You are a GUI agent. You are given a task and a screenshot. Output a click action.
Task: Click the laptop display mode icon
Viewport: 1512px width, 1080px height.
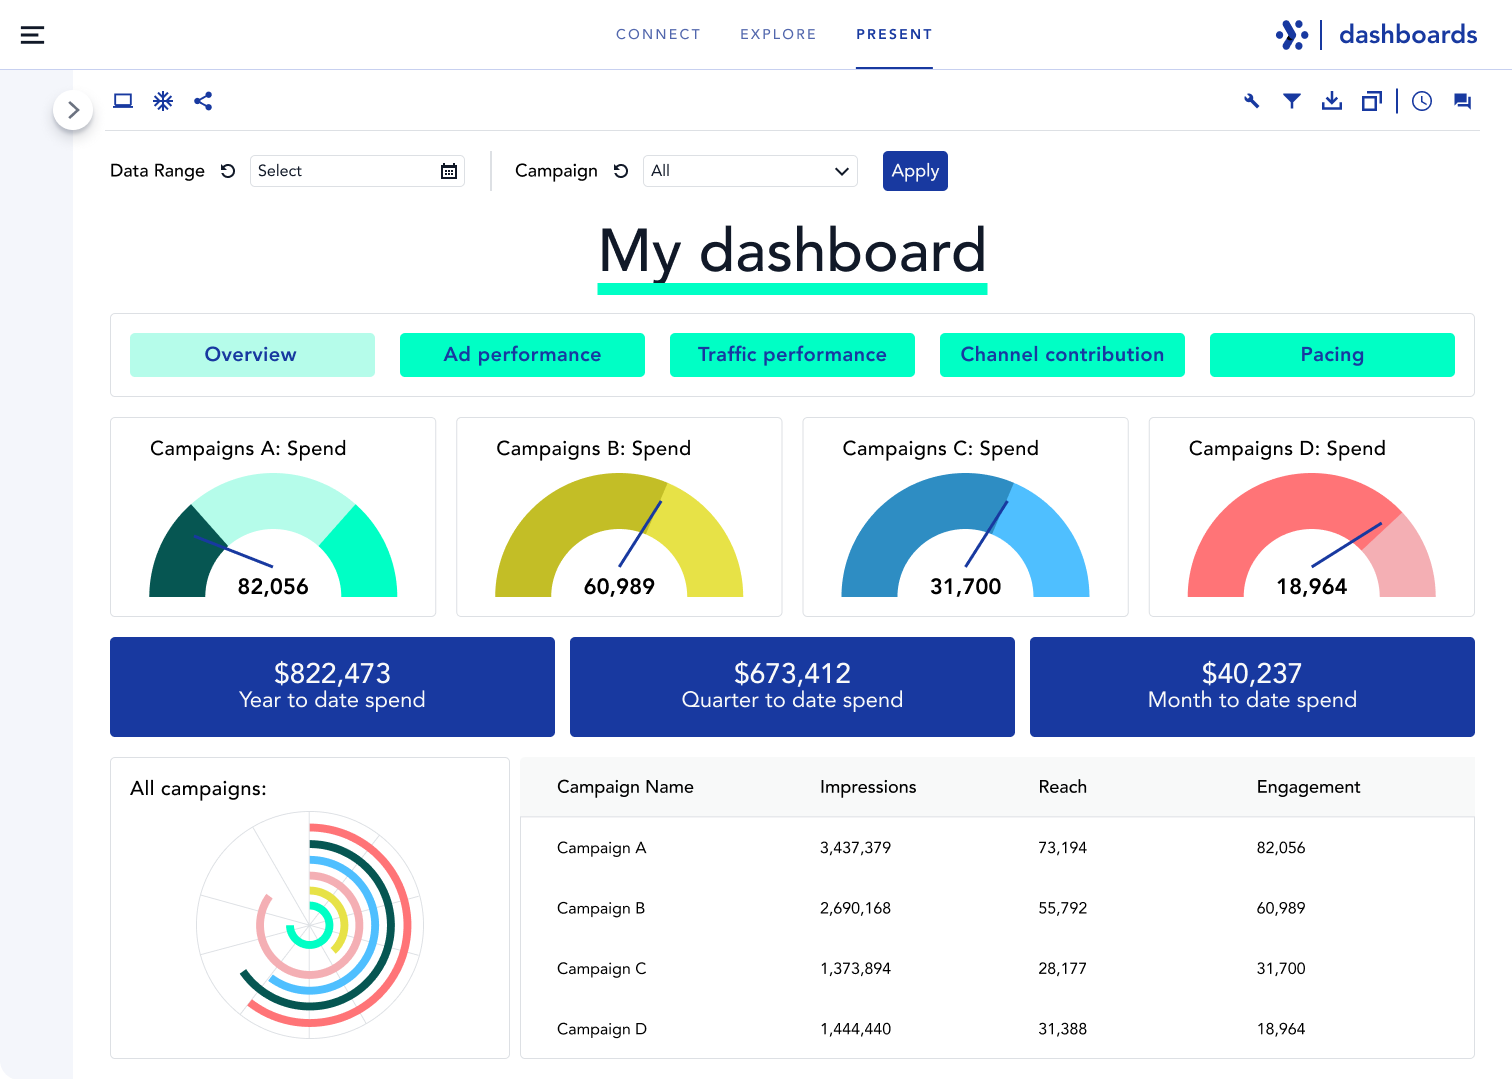[123, 101]
